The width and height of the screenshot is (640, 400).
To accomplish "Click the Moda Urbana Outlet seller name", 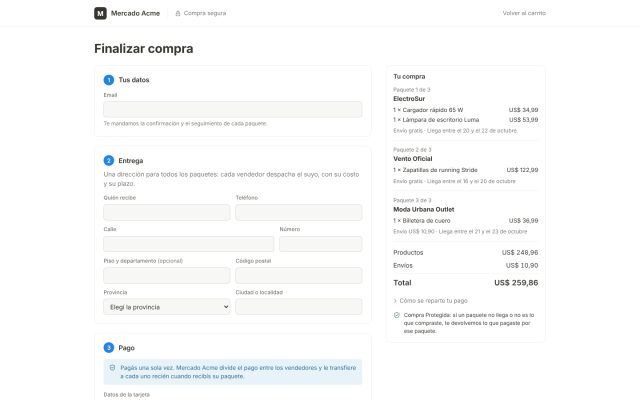I will 424,209.
